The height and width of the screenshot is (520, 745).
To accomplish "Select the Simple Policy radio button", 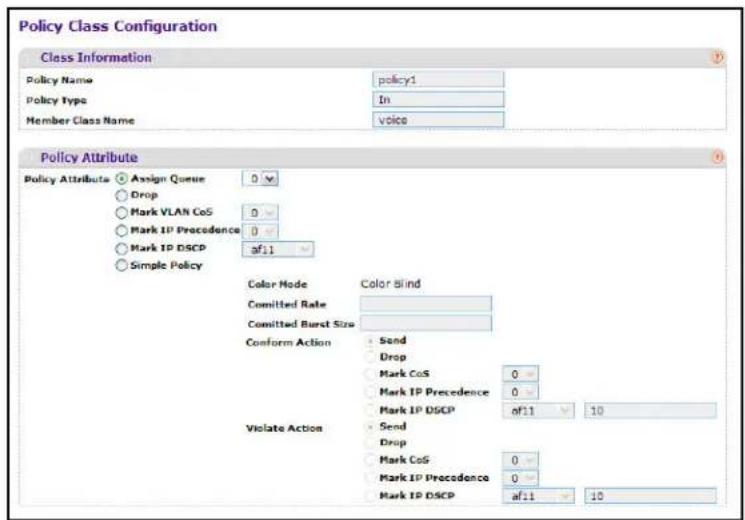I will pos(122,265).
